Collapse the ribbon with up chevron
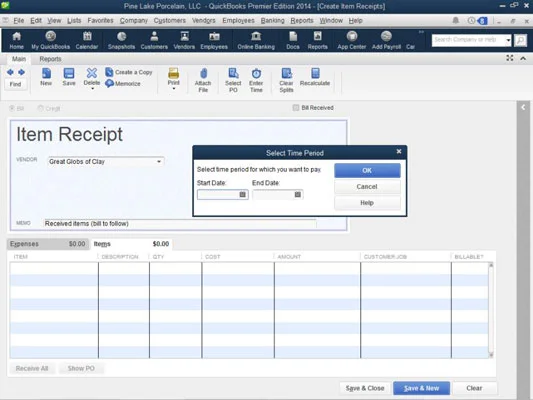This screenshot has height=400, width=533. point(523,58)
